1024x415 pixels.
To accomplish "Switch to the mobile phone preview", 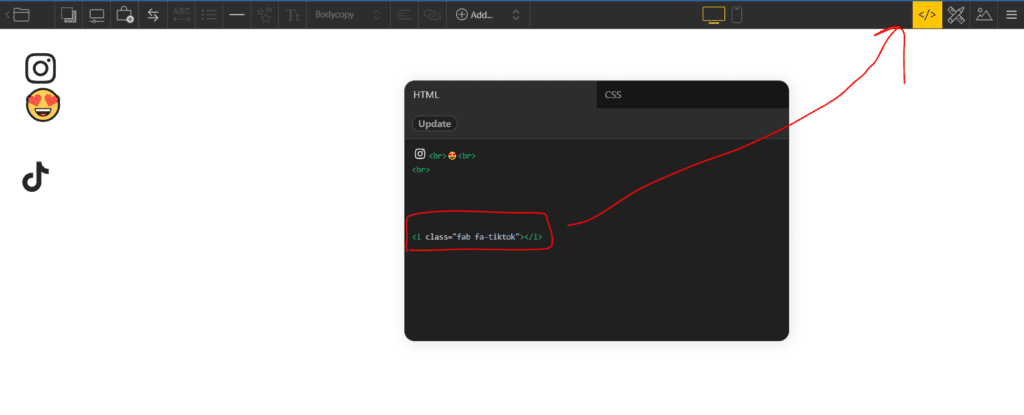I will point(737,14).
